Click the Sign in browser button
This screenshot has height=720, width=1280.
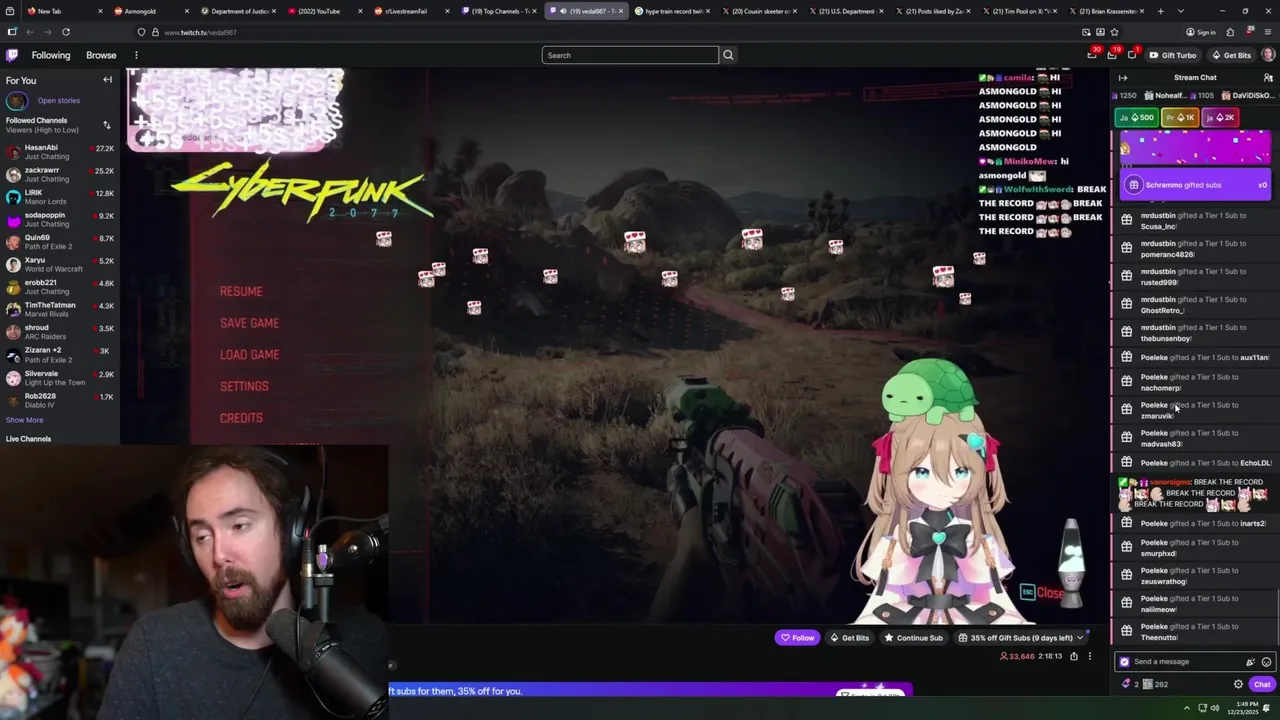click(1200, 32)
